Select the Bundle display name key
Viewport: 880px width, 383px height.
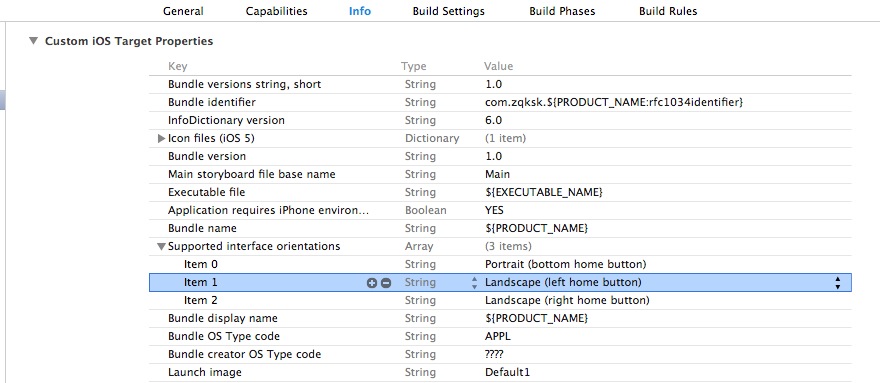tap(223, 318)
